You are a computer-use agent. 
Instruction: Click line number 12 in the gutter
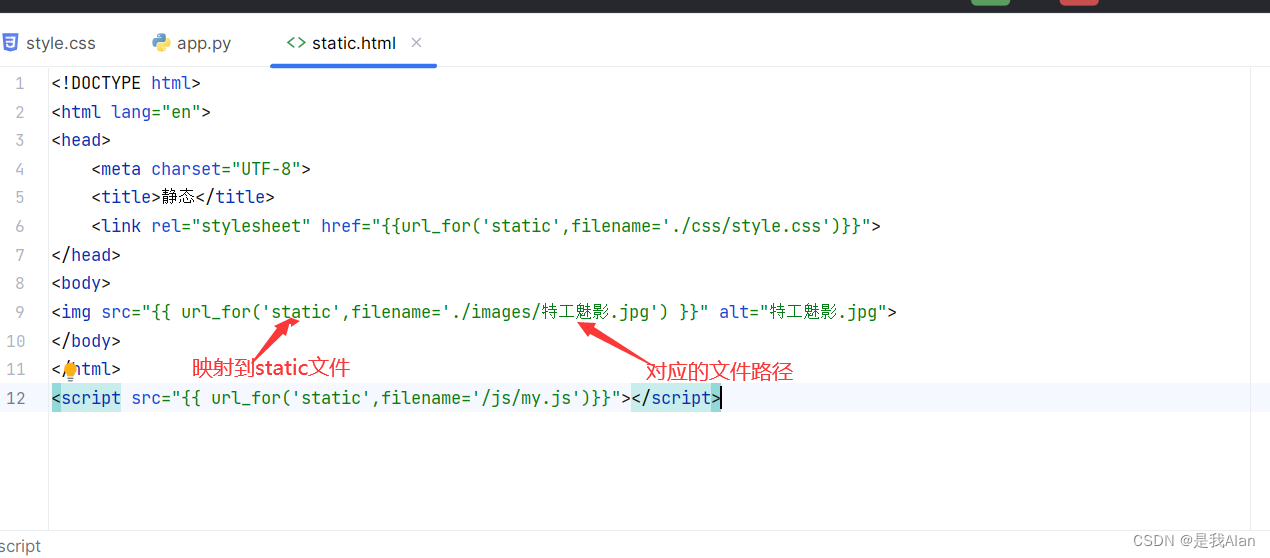[15, 398]
